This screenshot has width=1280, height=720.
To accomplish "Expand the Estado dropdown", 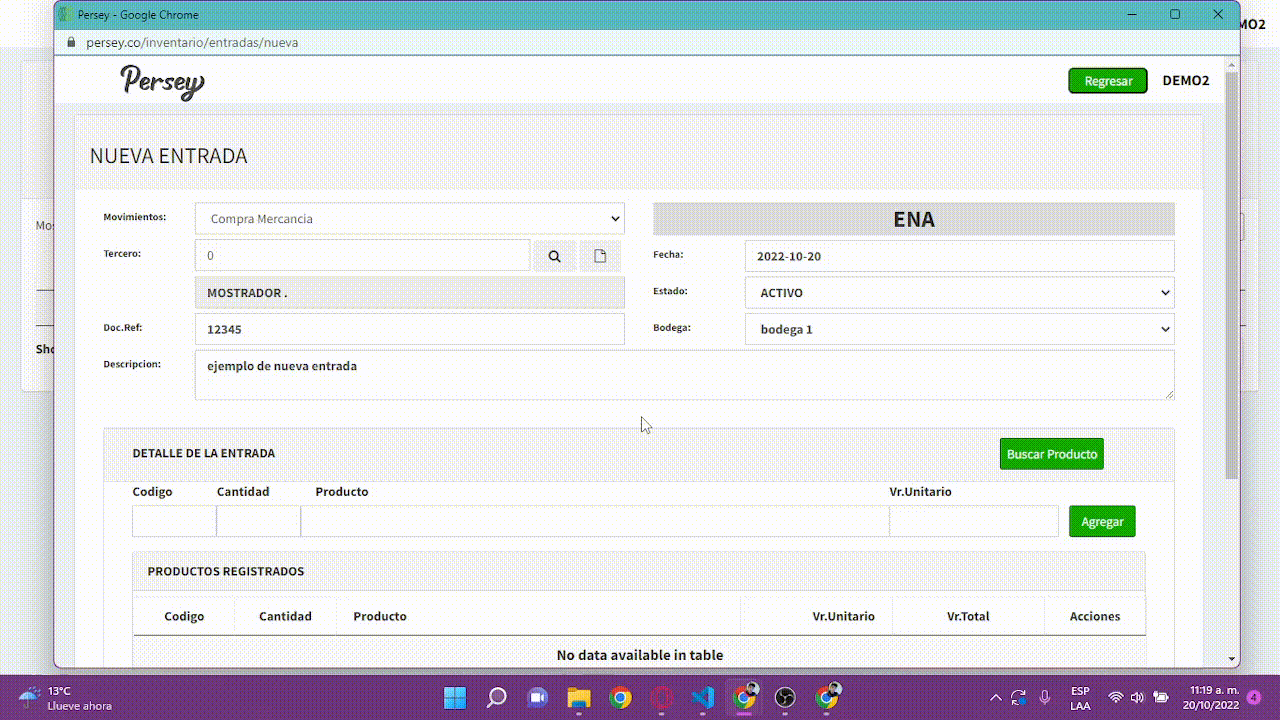I will tap(959, 293).
